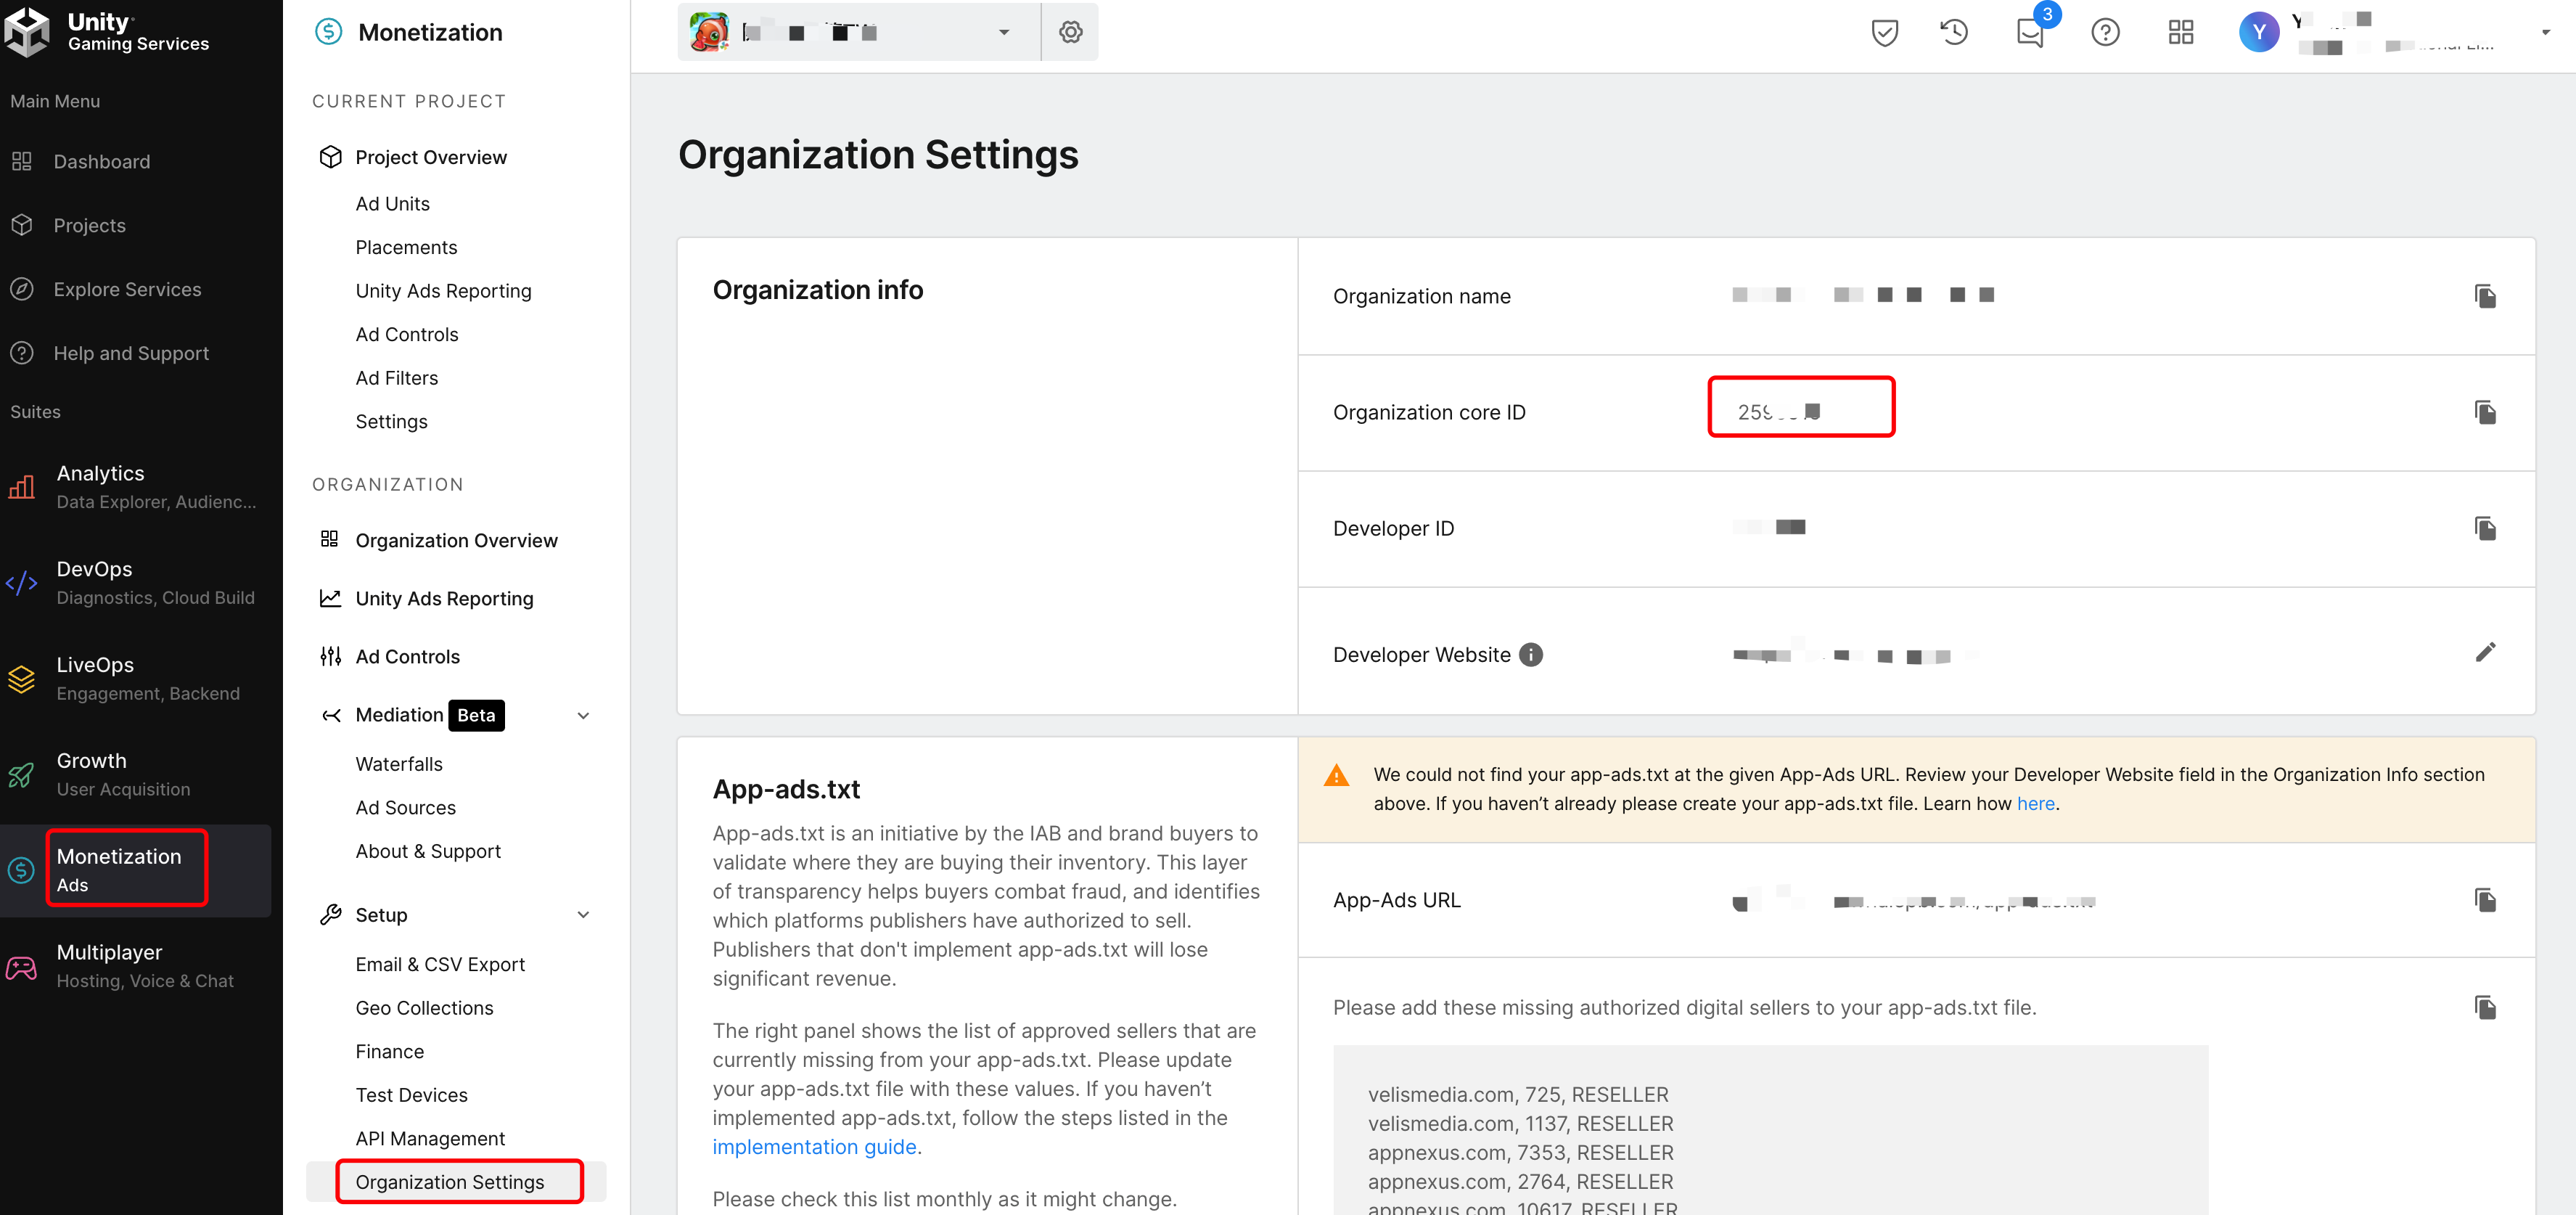This screenshot has width=2576, height=1215.
Task: Open the project selector dropdown
Action: 859,32
